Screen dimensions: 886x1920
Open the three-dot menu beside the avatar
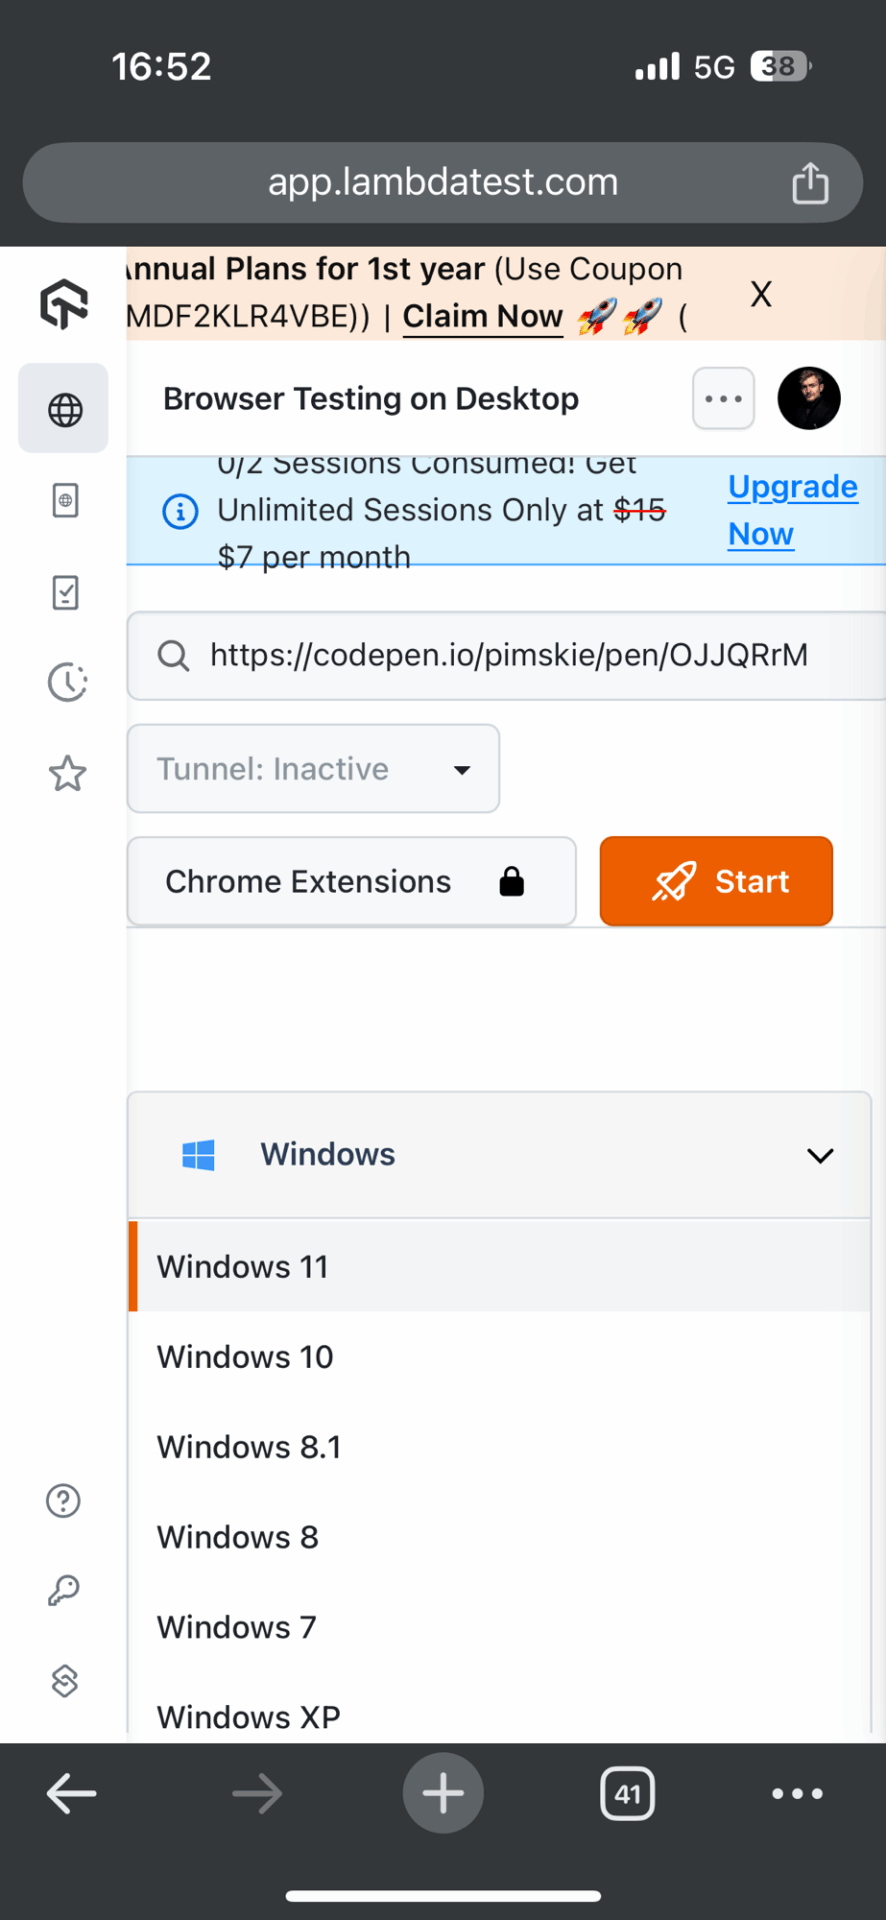coord(723,399)
